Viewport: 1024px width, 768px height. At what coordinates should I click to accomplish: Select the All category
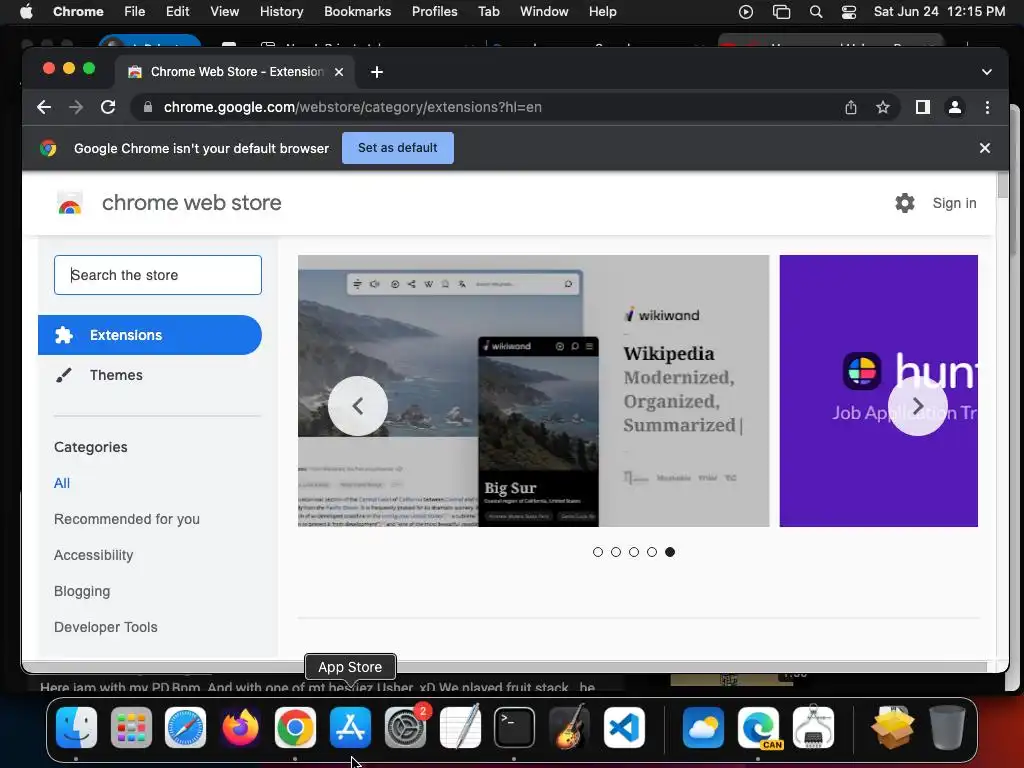click(x=62, y=483)
